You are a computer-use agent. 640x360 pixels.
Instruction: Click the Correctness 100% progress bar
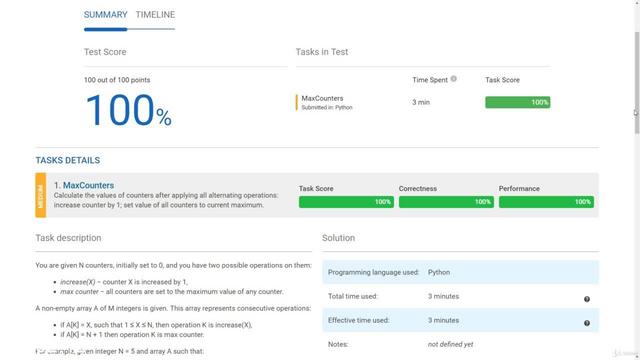[x=446, y=202]
